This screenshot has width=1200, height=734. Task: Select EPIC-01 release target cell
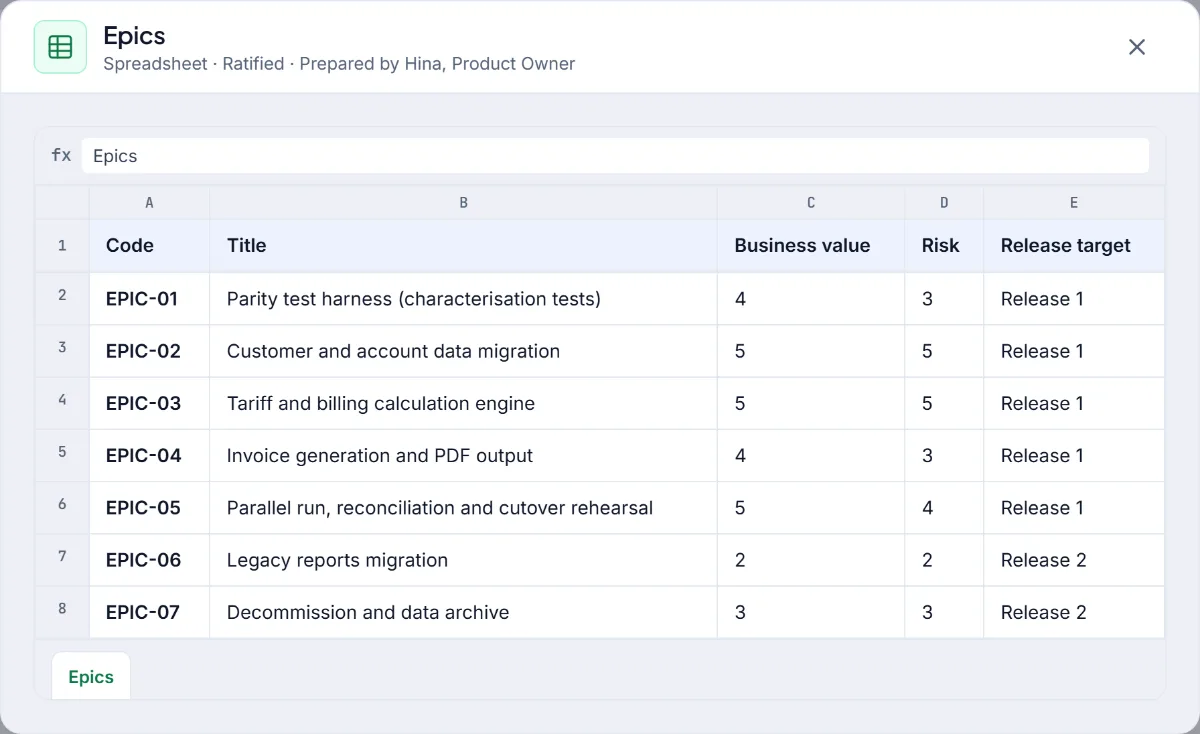pos(1074,298)
